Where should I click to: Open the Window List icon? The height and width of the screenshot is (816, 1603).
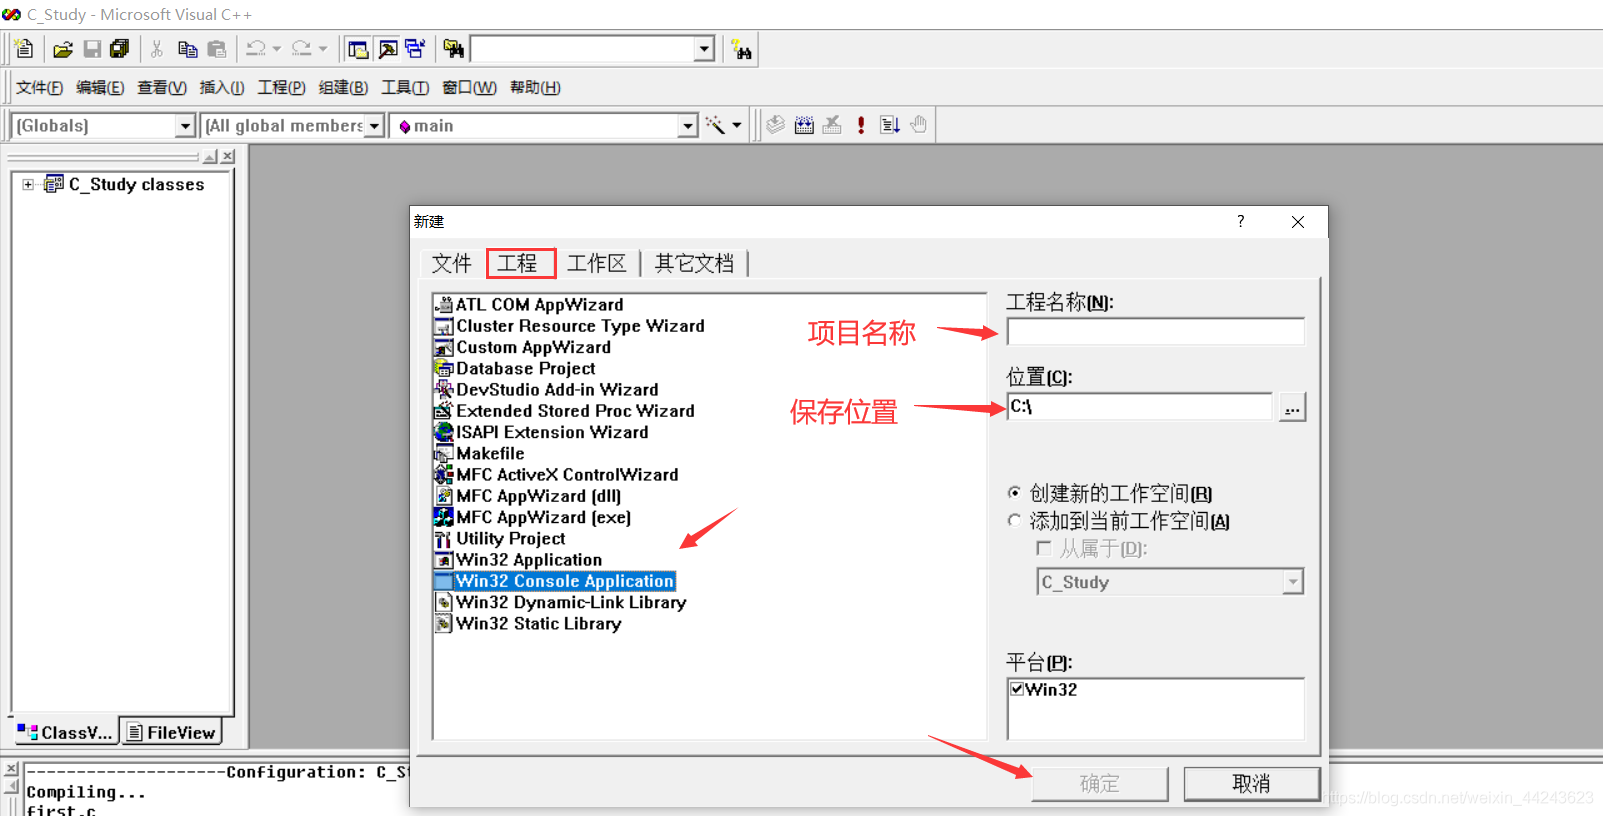(415, 49)
